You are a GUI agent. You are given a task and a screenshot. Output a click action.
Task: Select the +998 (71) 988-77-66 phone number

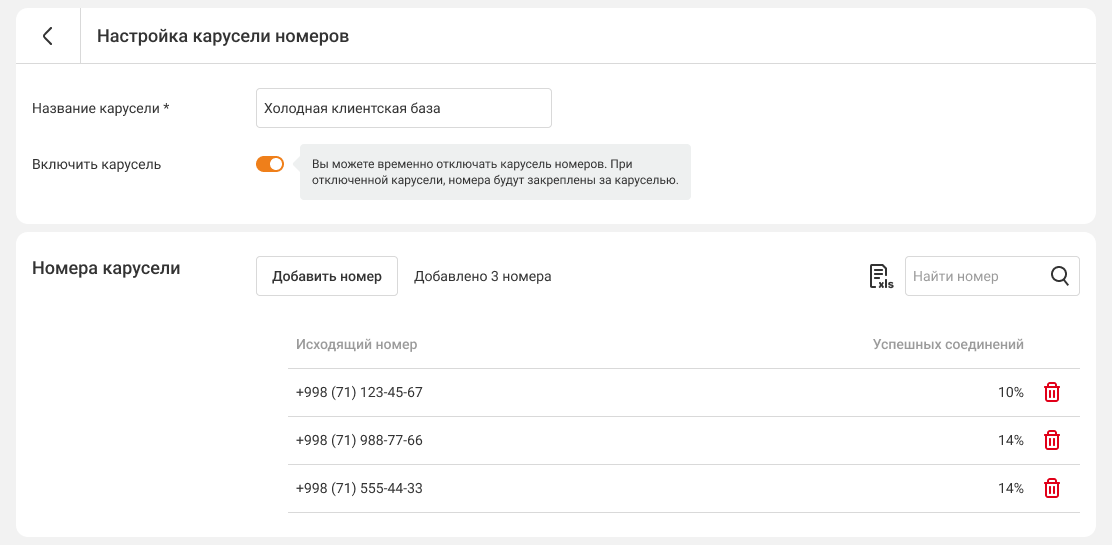point(359,441)
